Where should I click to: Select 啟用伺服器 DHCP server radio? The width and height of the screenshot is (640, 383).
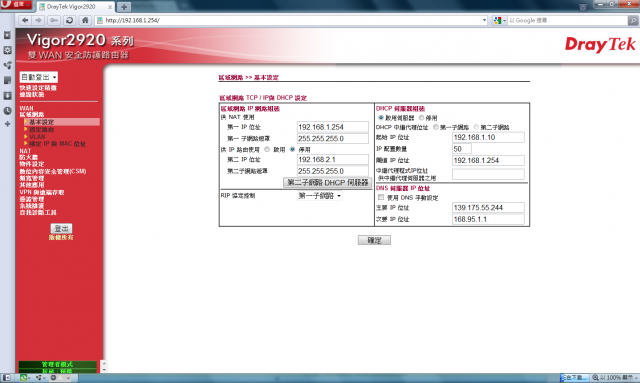coord(381,118)
